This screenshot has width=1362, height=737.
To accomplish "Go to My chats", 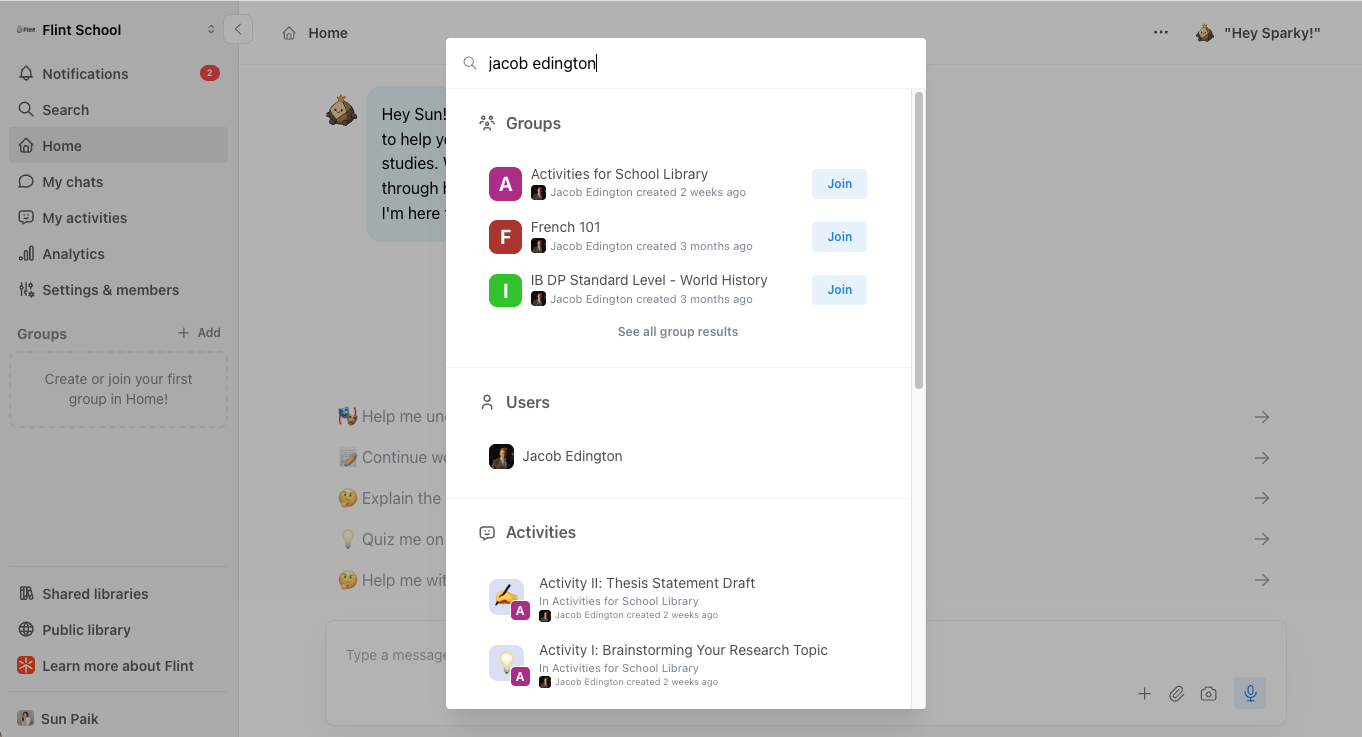I will tap(118, 182).
